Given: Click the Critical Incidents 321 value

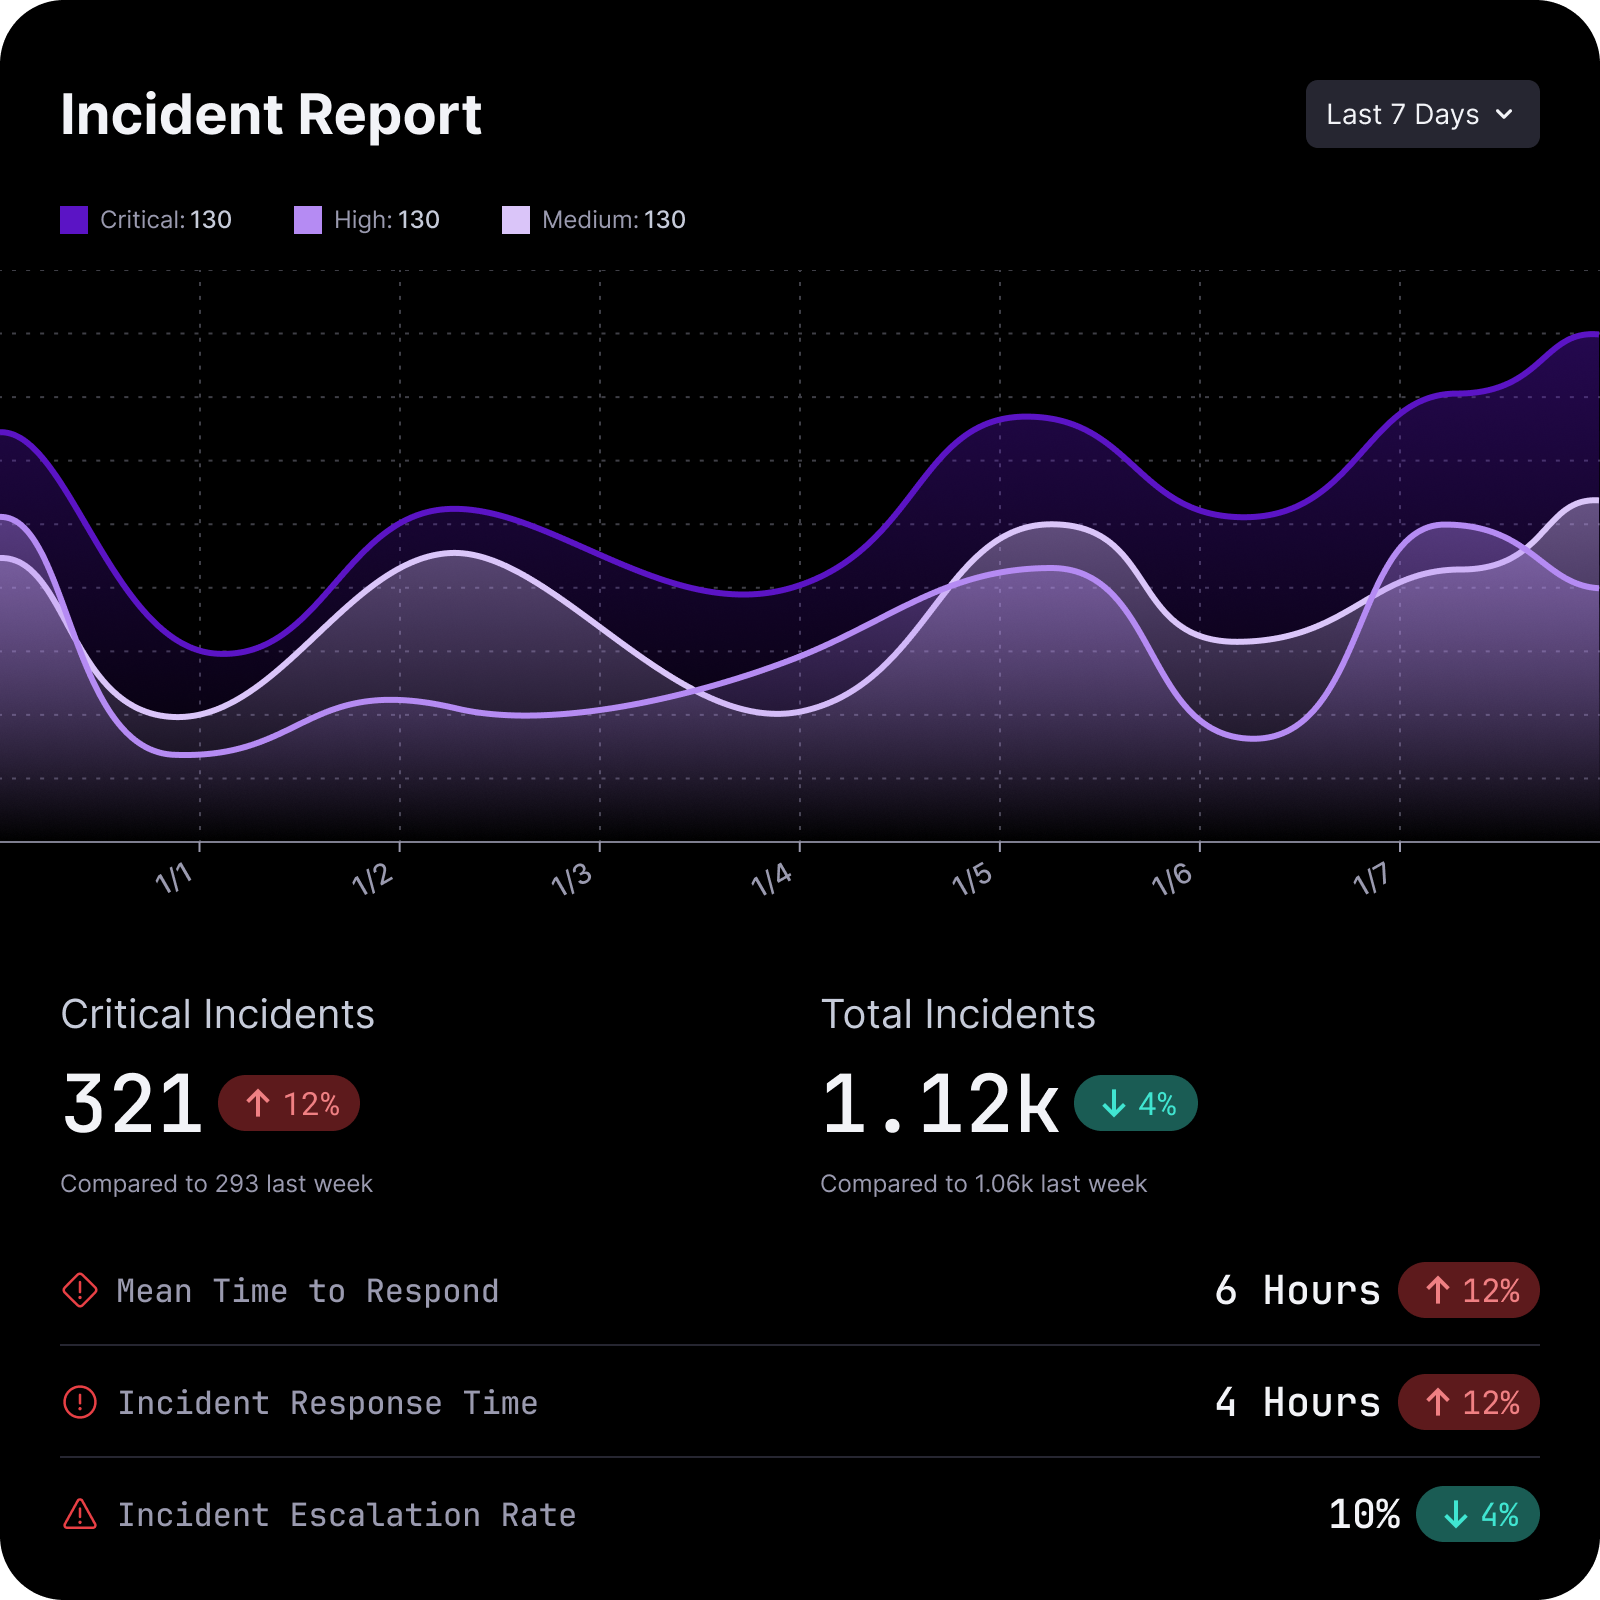Looking at the screenshot, I should tap(133, 1104).
